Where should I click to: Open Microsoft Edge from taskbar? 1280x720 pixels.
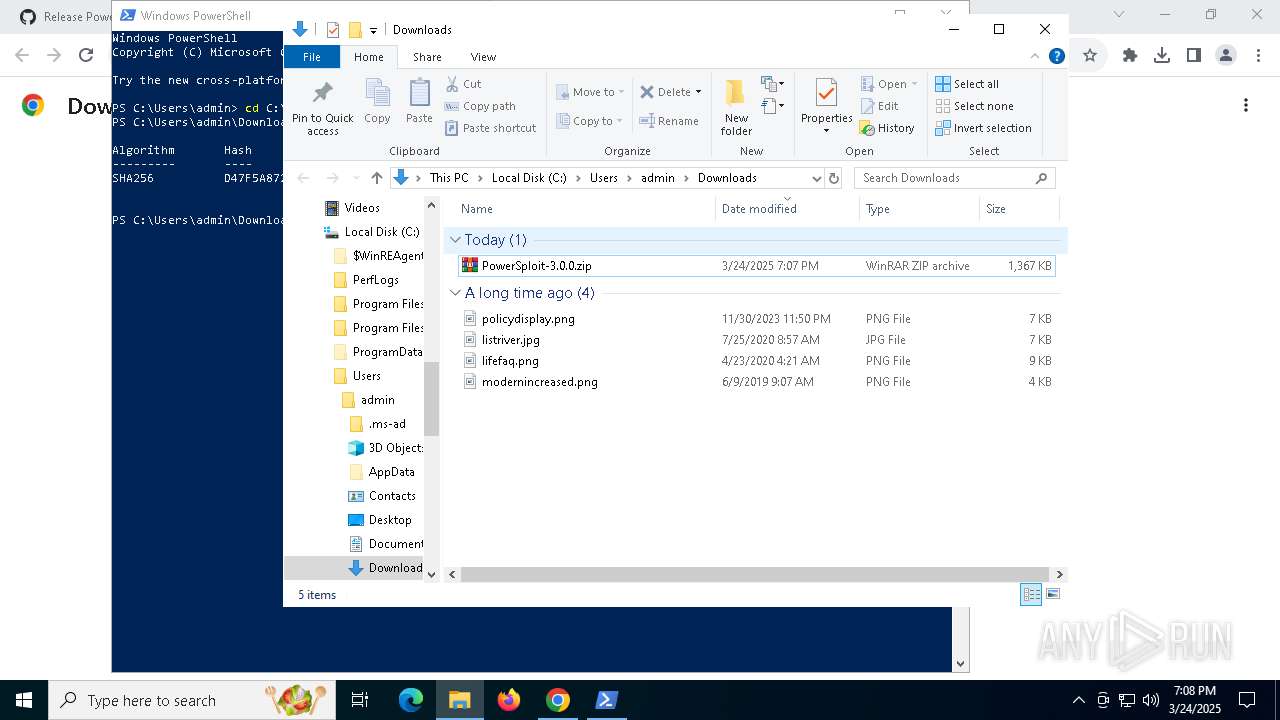(411, 700)
